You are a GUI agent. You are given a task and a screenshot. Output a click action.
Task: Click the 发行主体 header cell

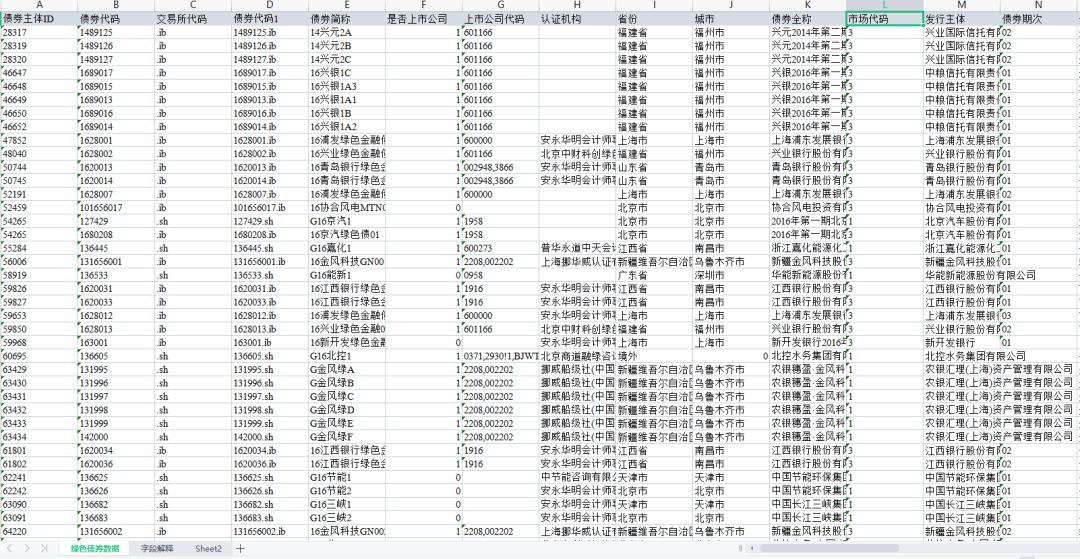coord(962,19)
